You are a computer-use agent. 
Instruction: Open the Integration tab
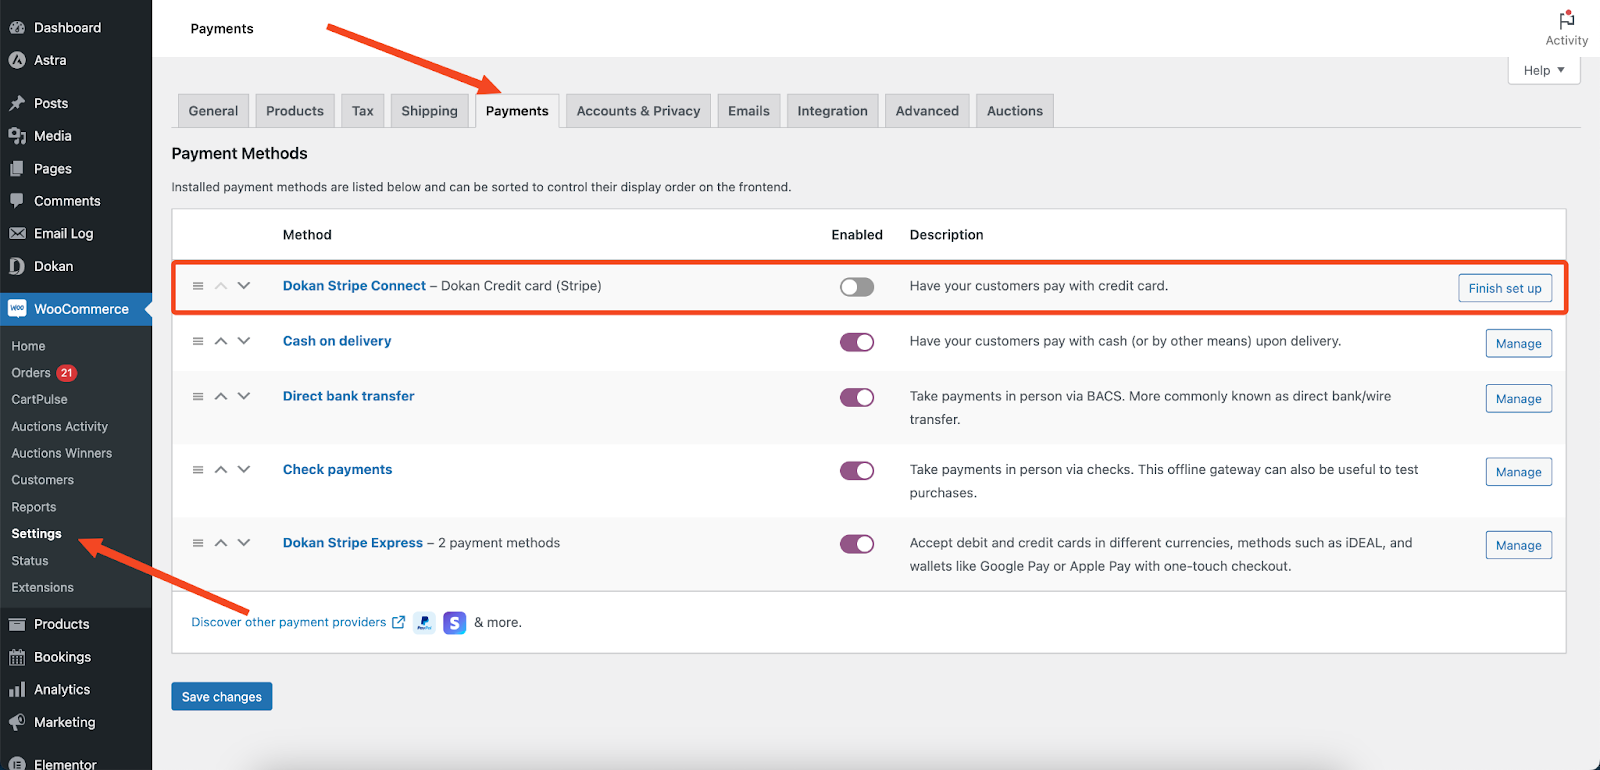click(x=832, y=111)
